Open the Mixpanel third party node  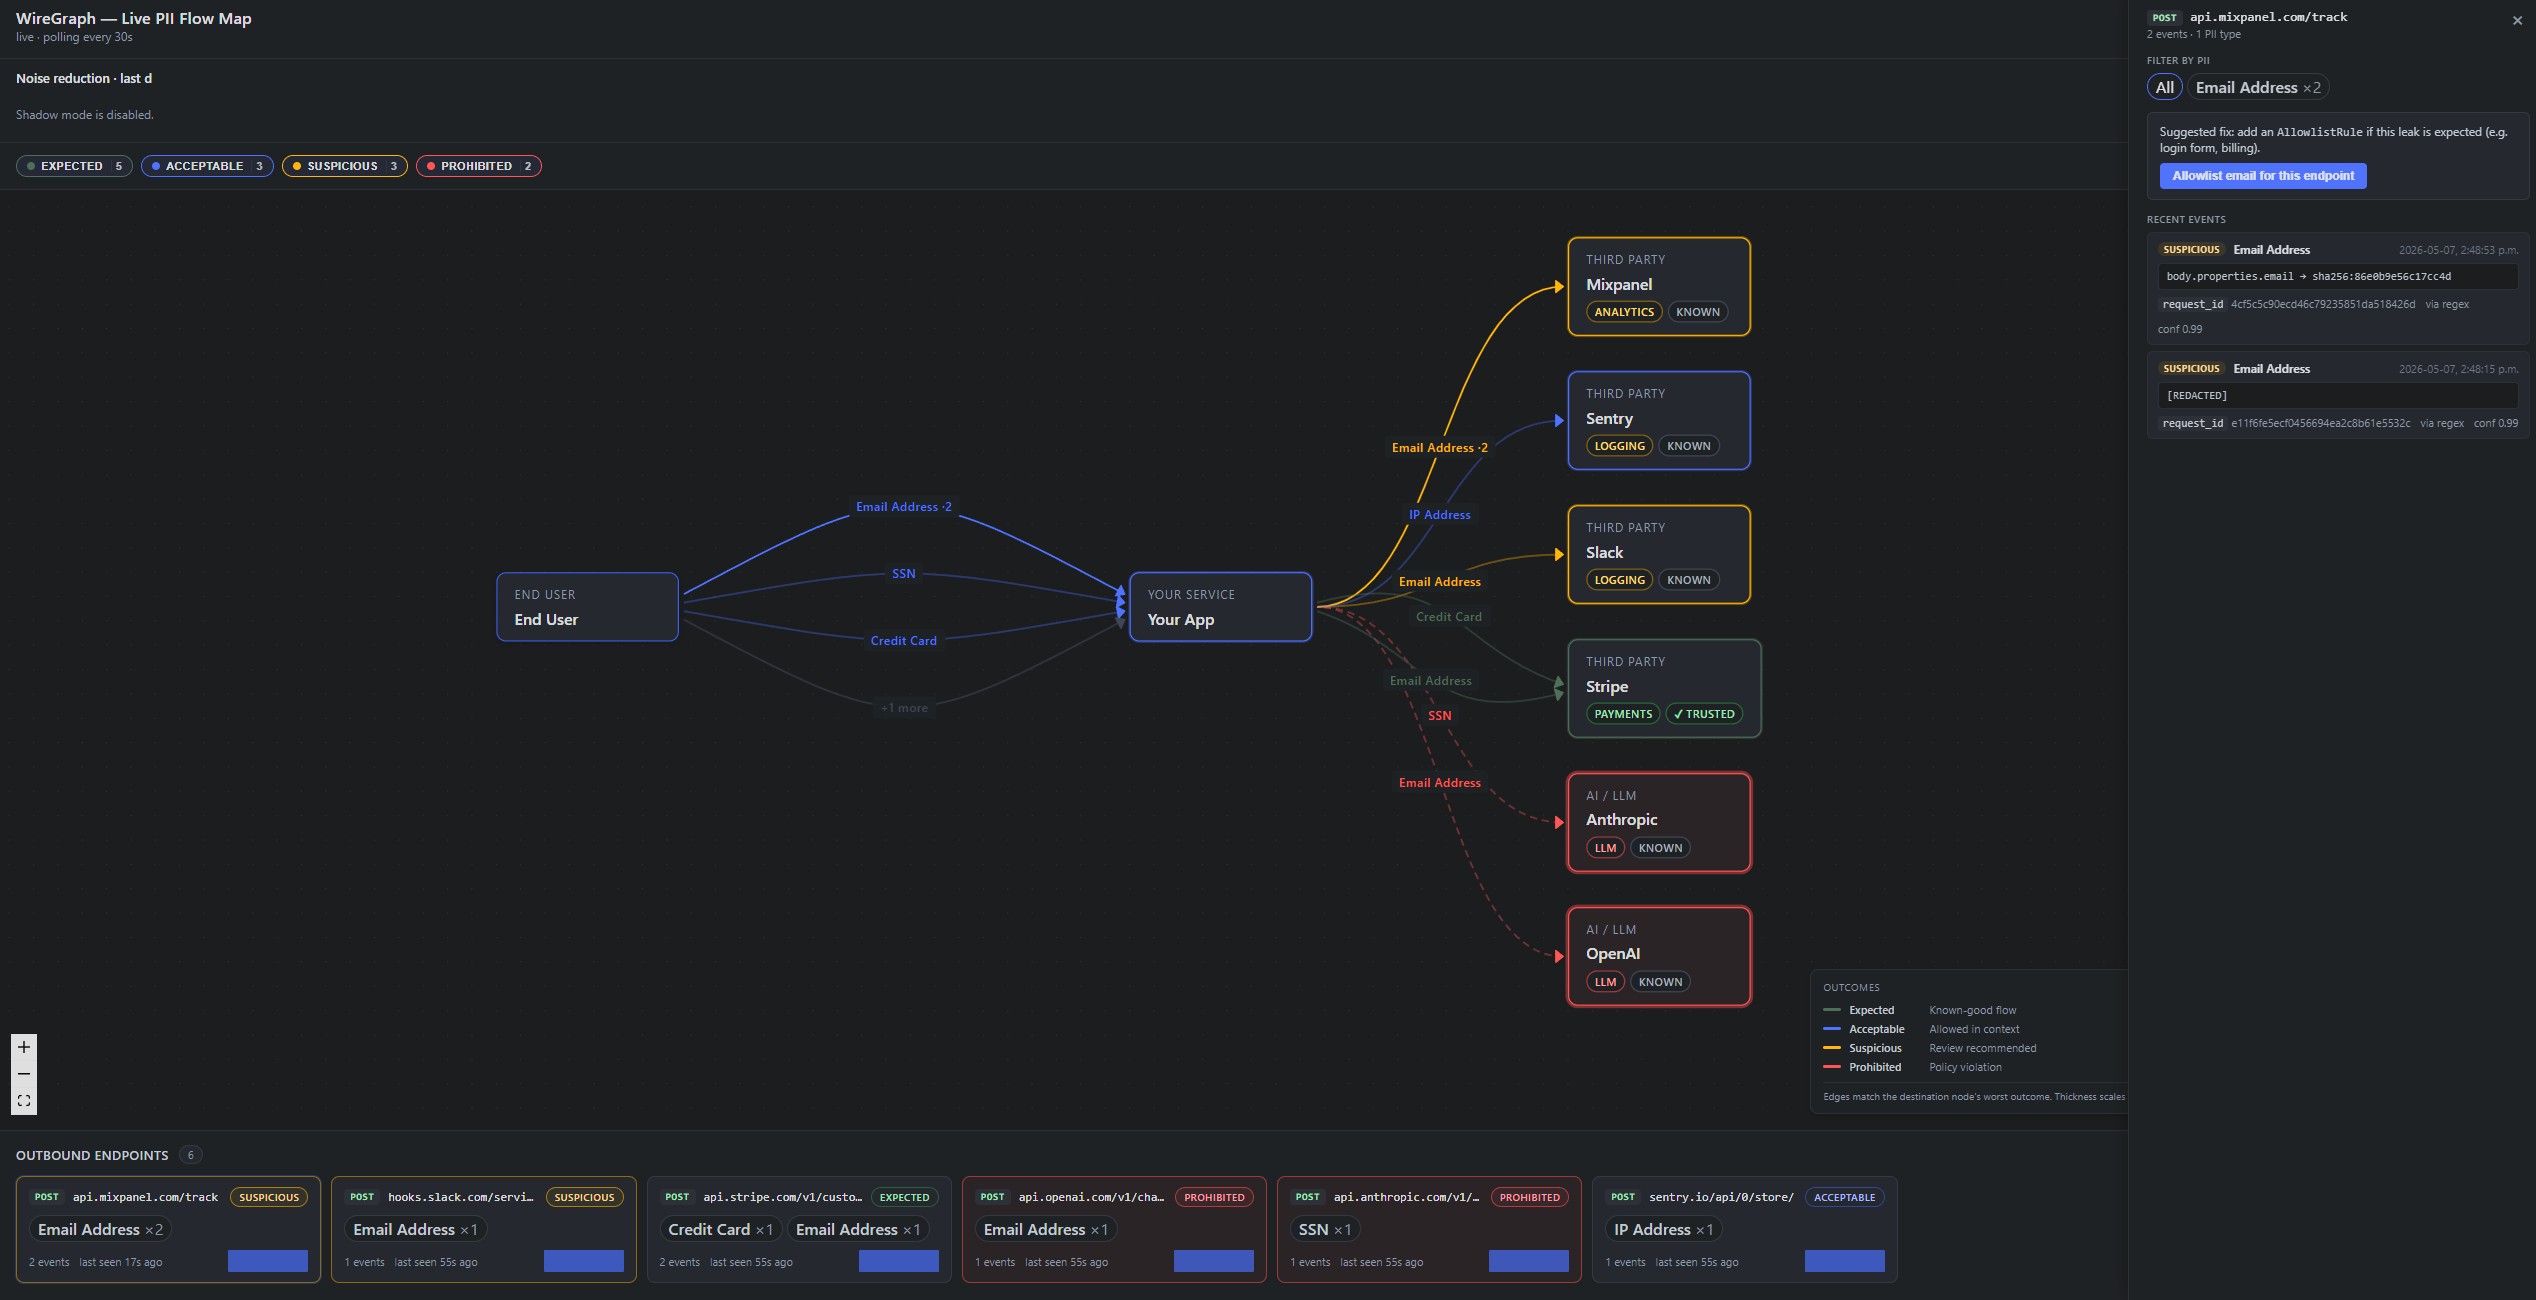coord(1659,287)
